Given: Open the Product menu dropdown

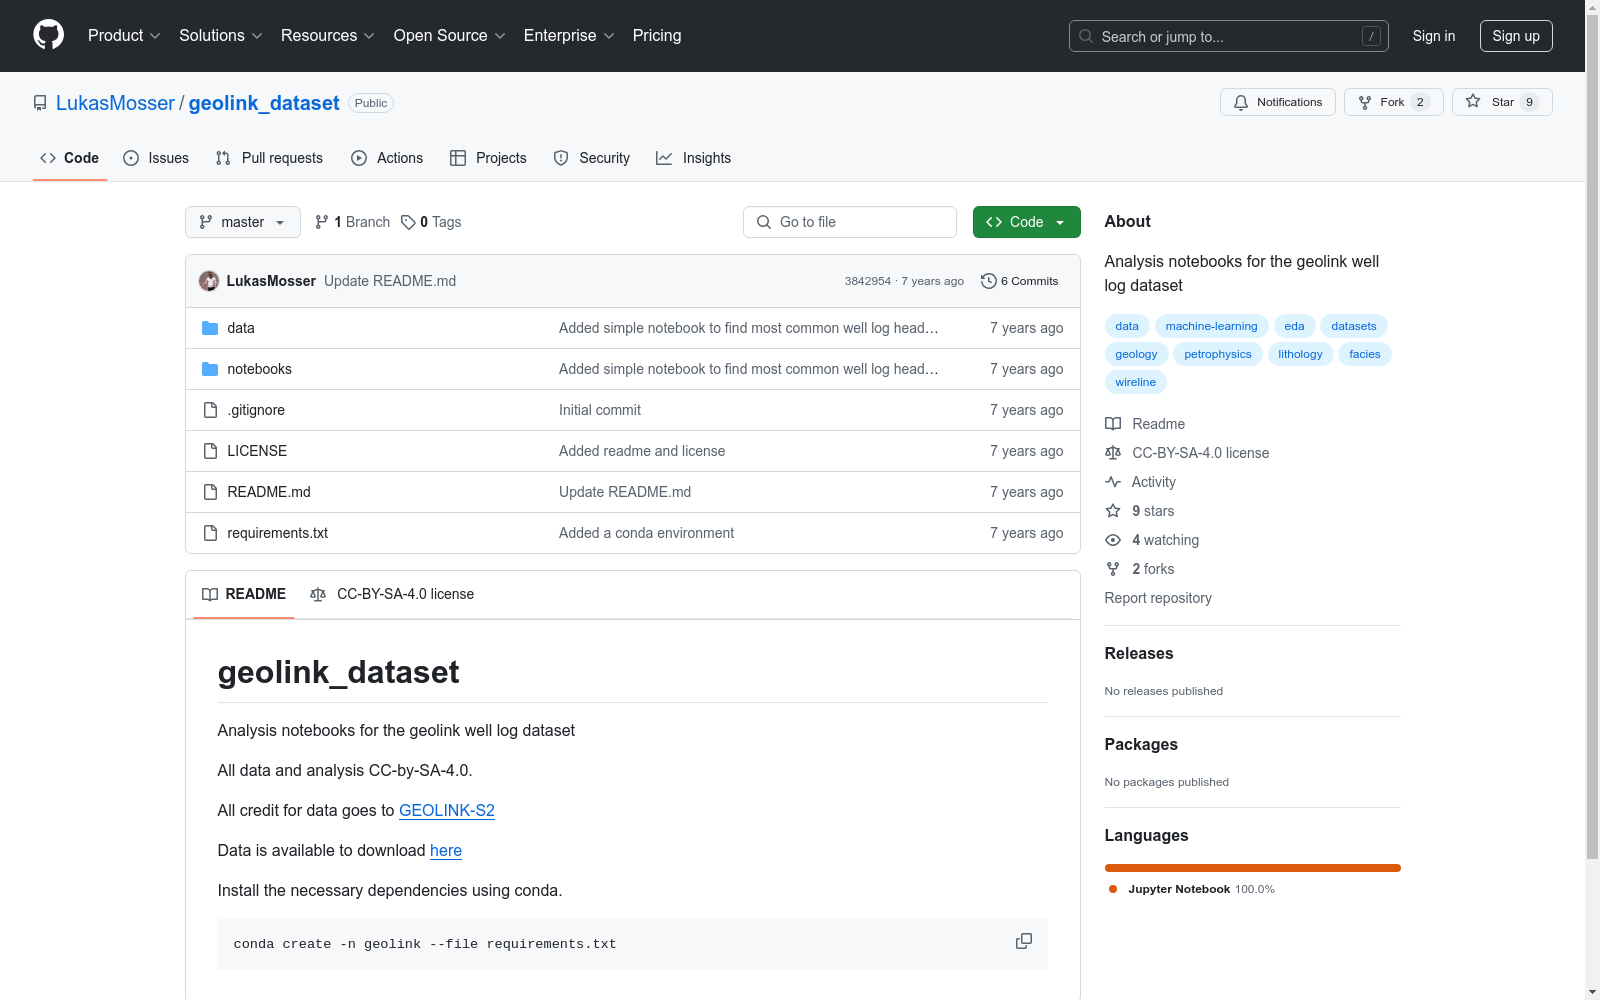Looking at the screenshot, I should point(124,36).
